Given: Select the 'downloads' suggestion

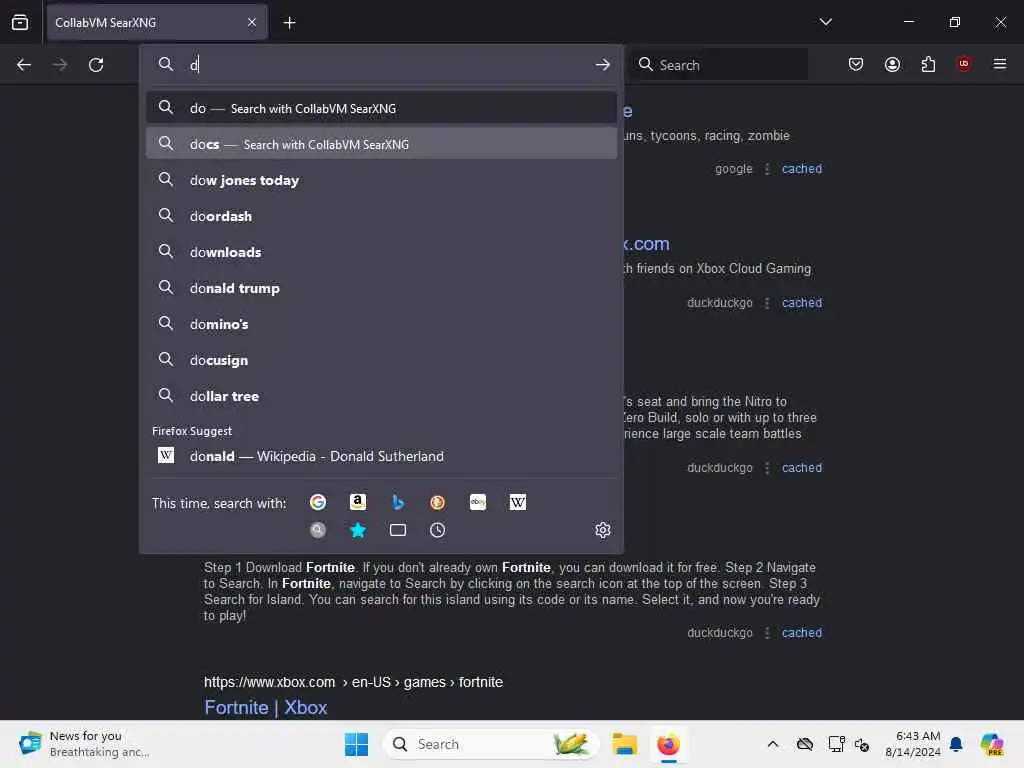Looking at the screenshot, I should point(381,251).
